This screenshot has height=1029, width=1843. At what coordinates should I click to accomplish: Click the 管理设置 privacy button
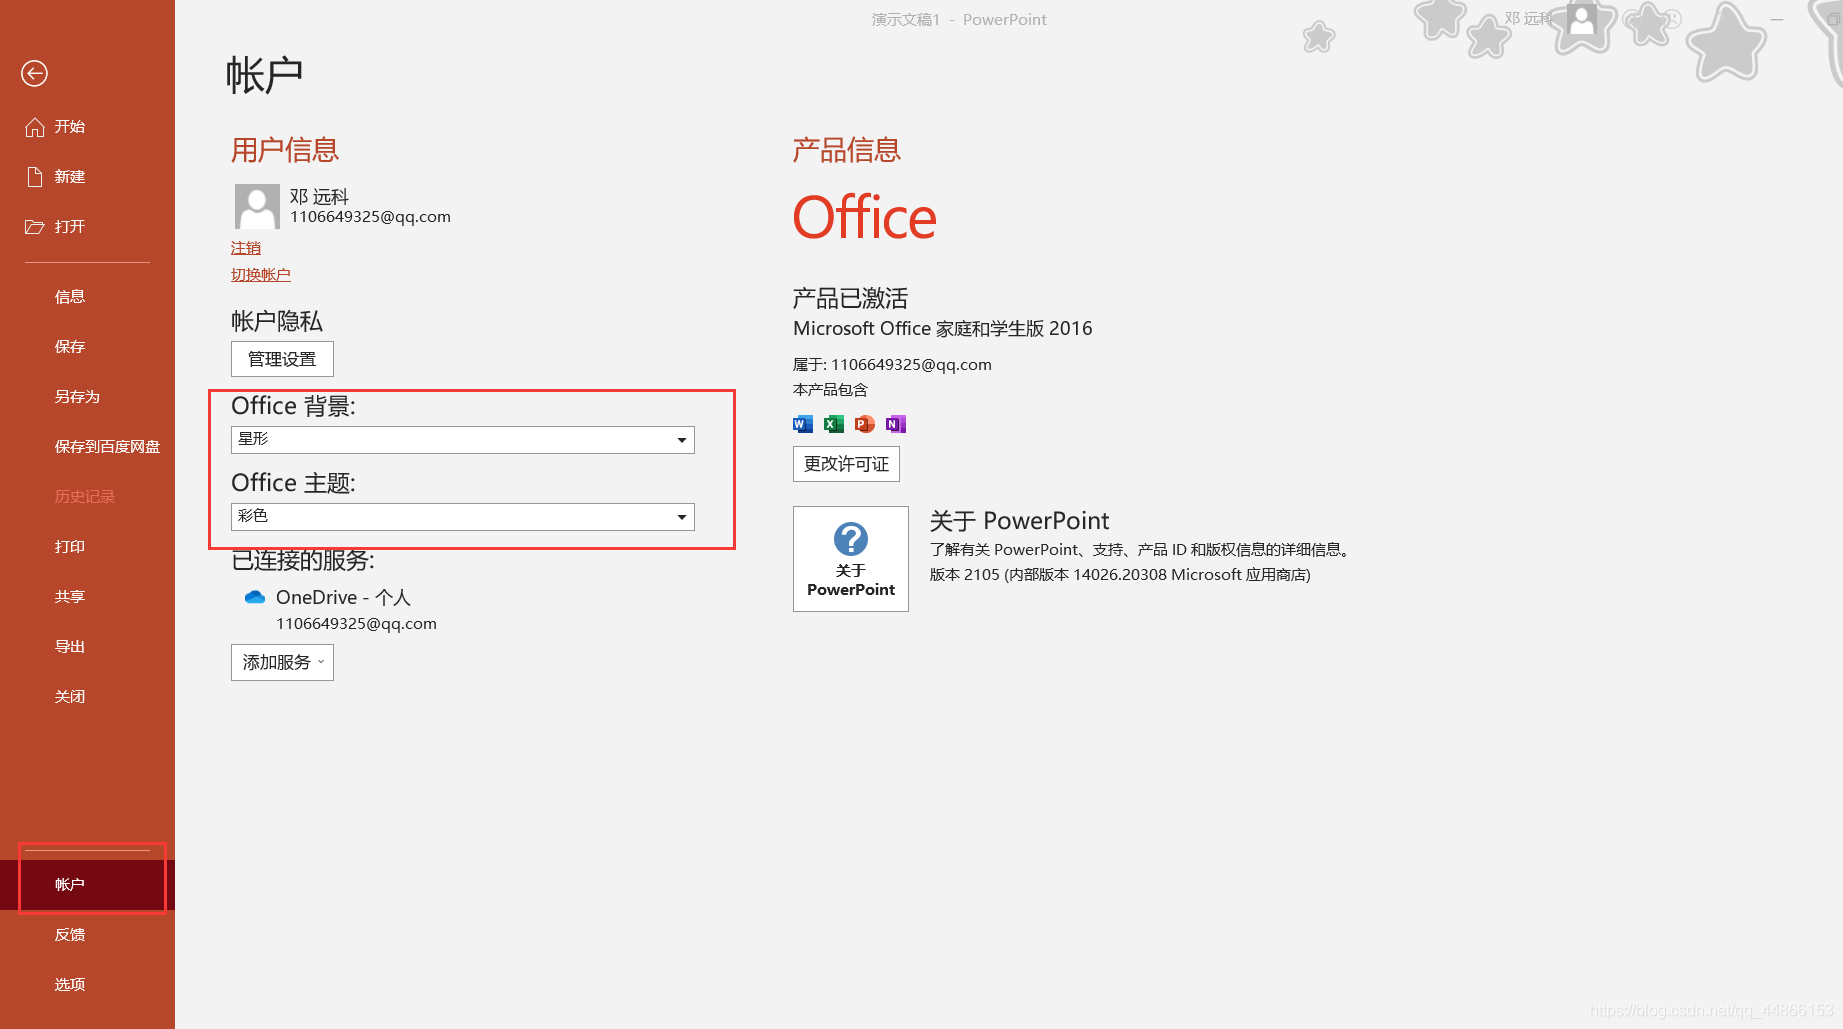click(x=282, y=359)
